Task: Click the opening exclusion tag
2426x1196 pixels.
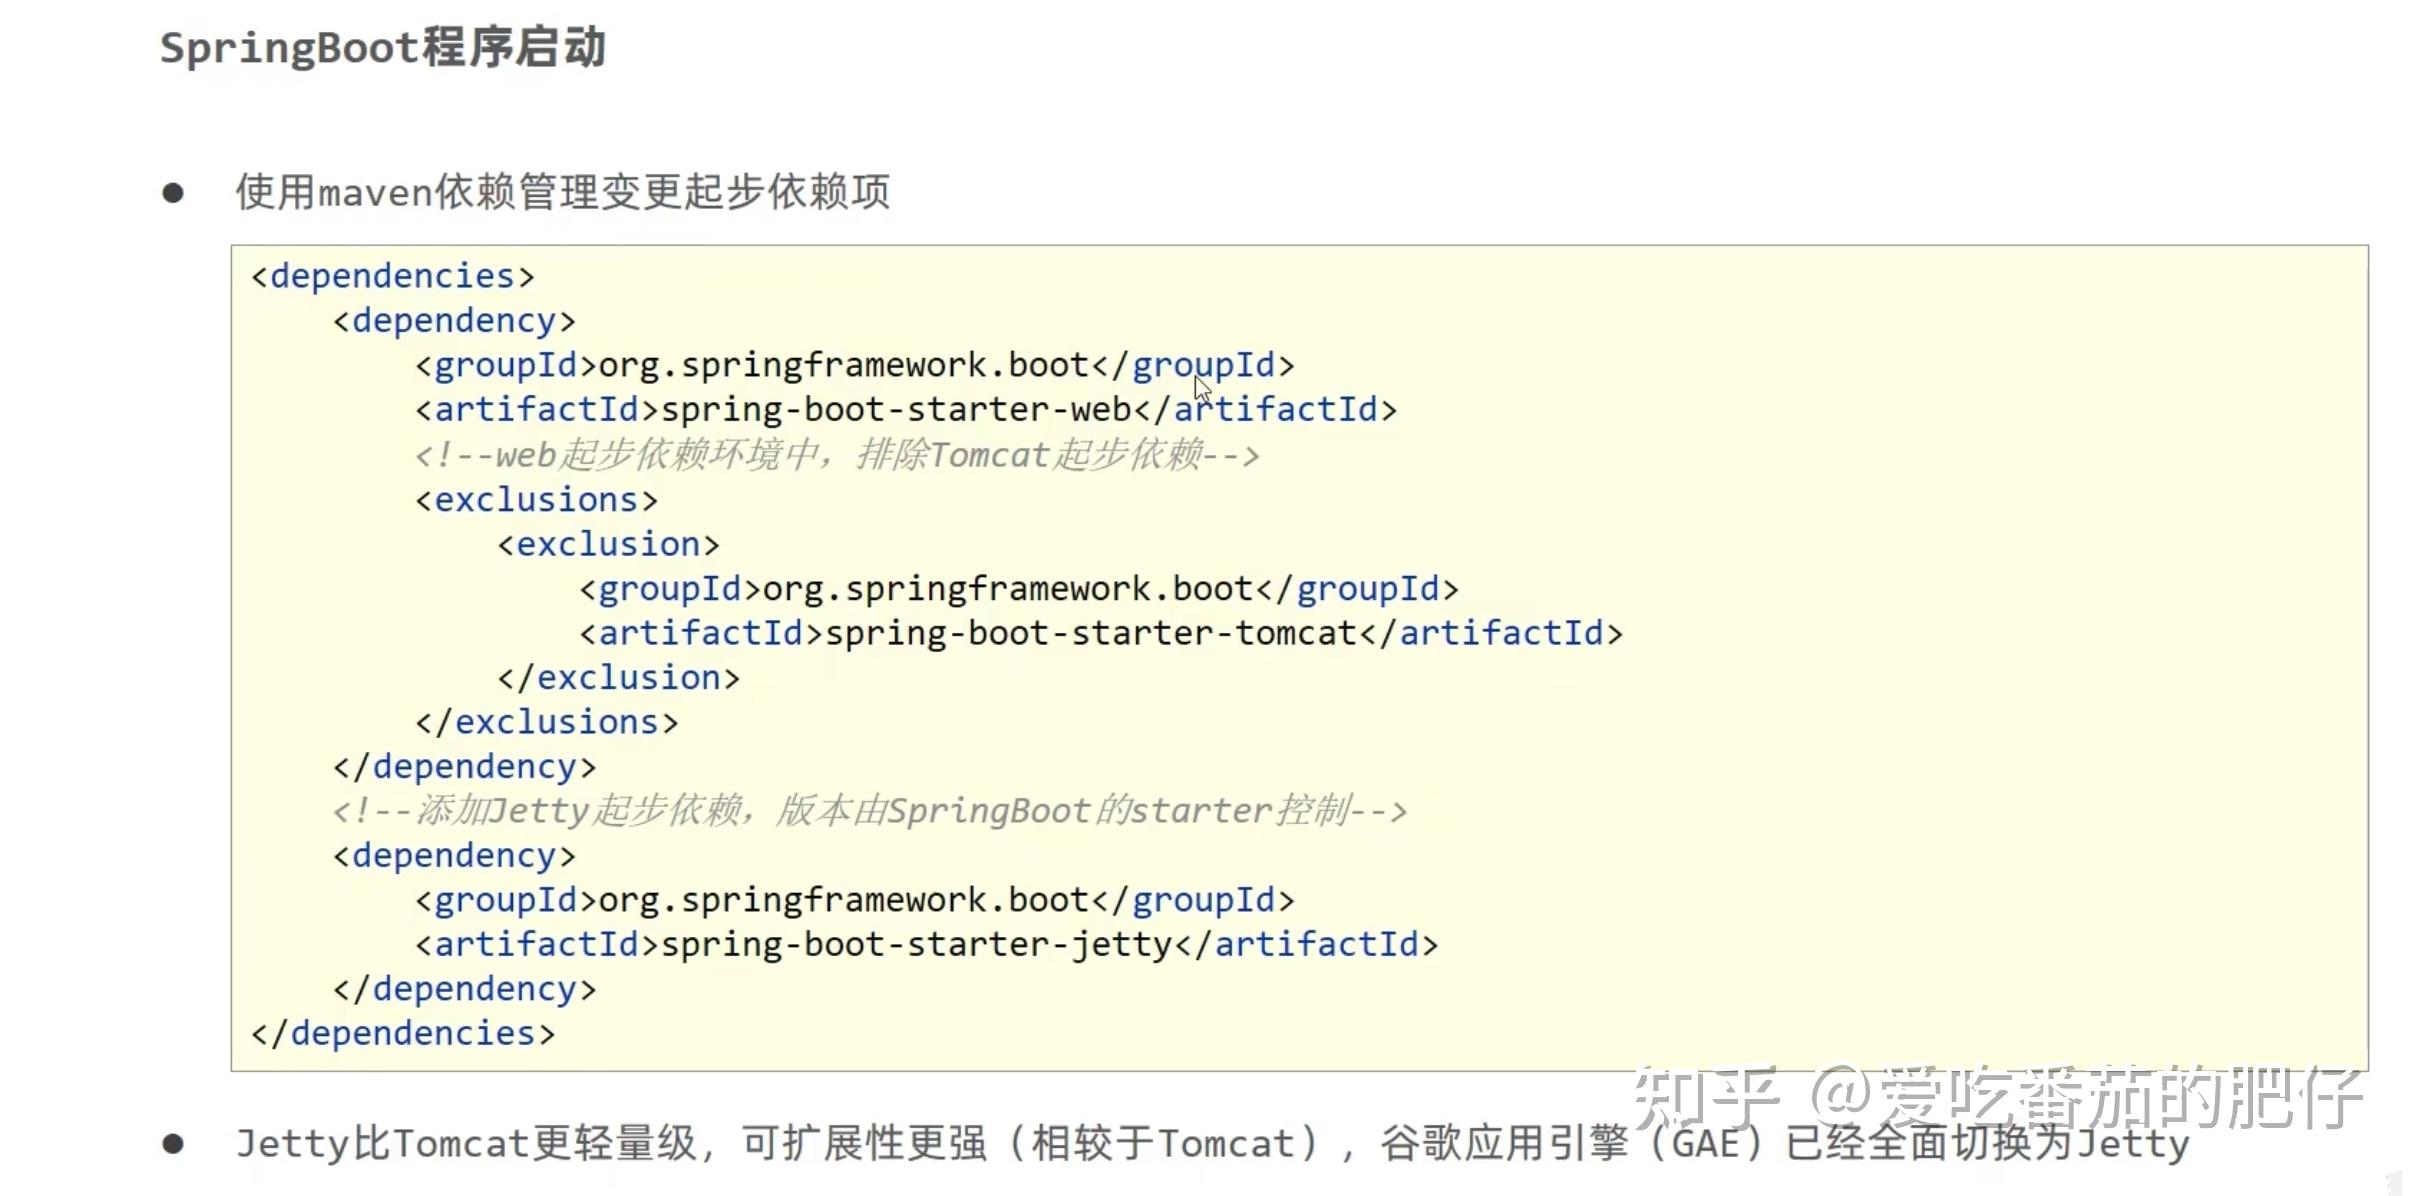Action: pyautogui.click(x=608, y=544)
